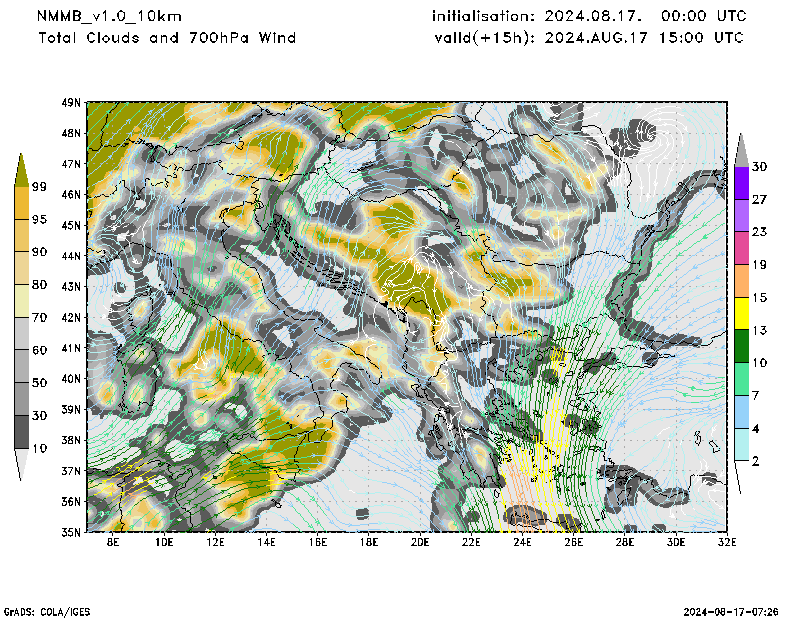Click the olive top arrow of cloud legend
This screenshot has width=800, height=618.
(21, 171)
